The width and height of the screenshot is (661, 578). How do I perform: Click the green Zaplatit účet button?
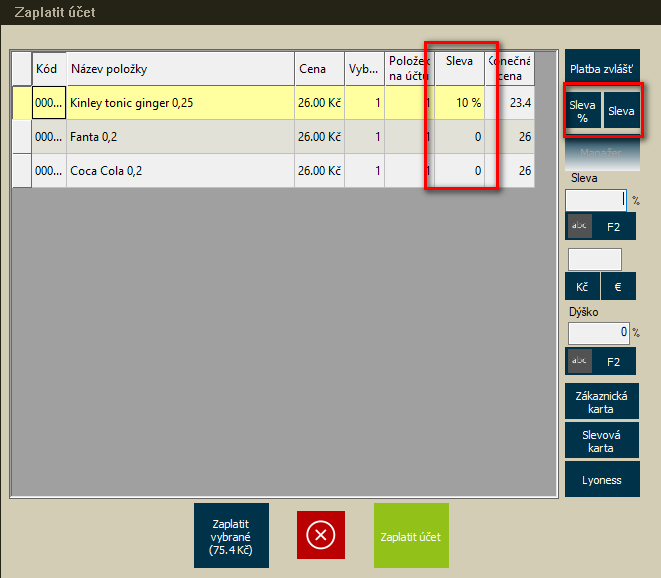click(411, 536)
